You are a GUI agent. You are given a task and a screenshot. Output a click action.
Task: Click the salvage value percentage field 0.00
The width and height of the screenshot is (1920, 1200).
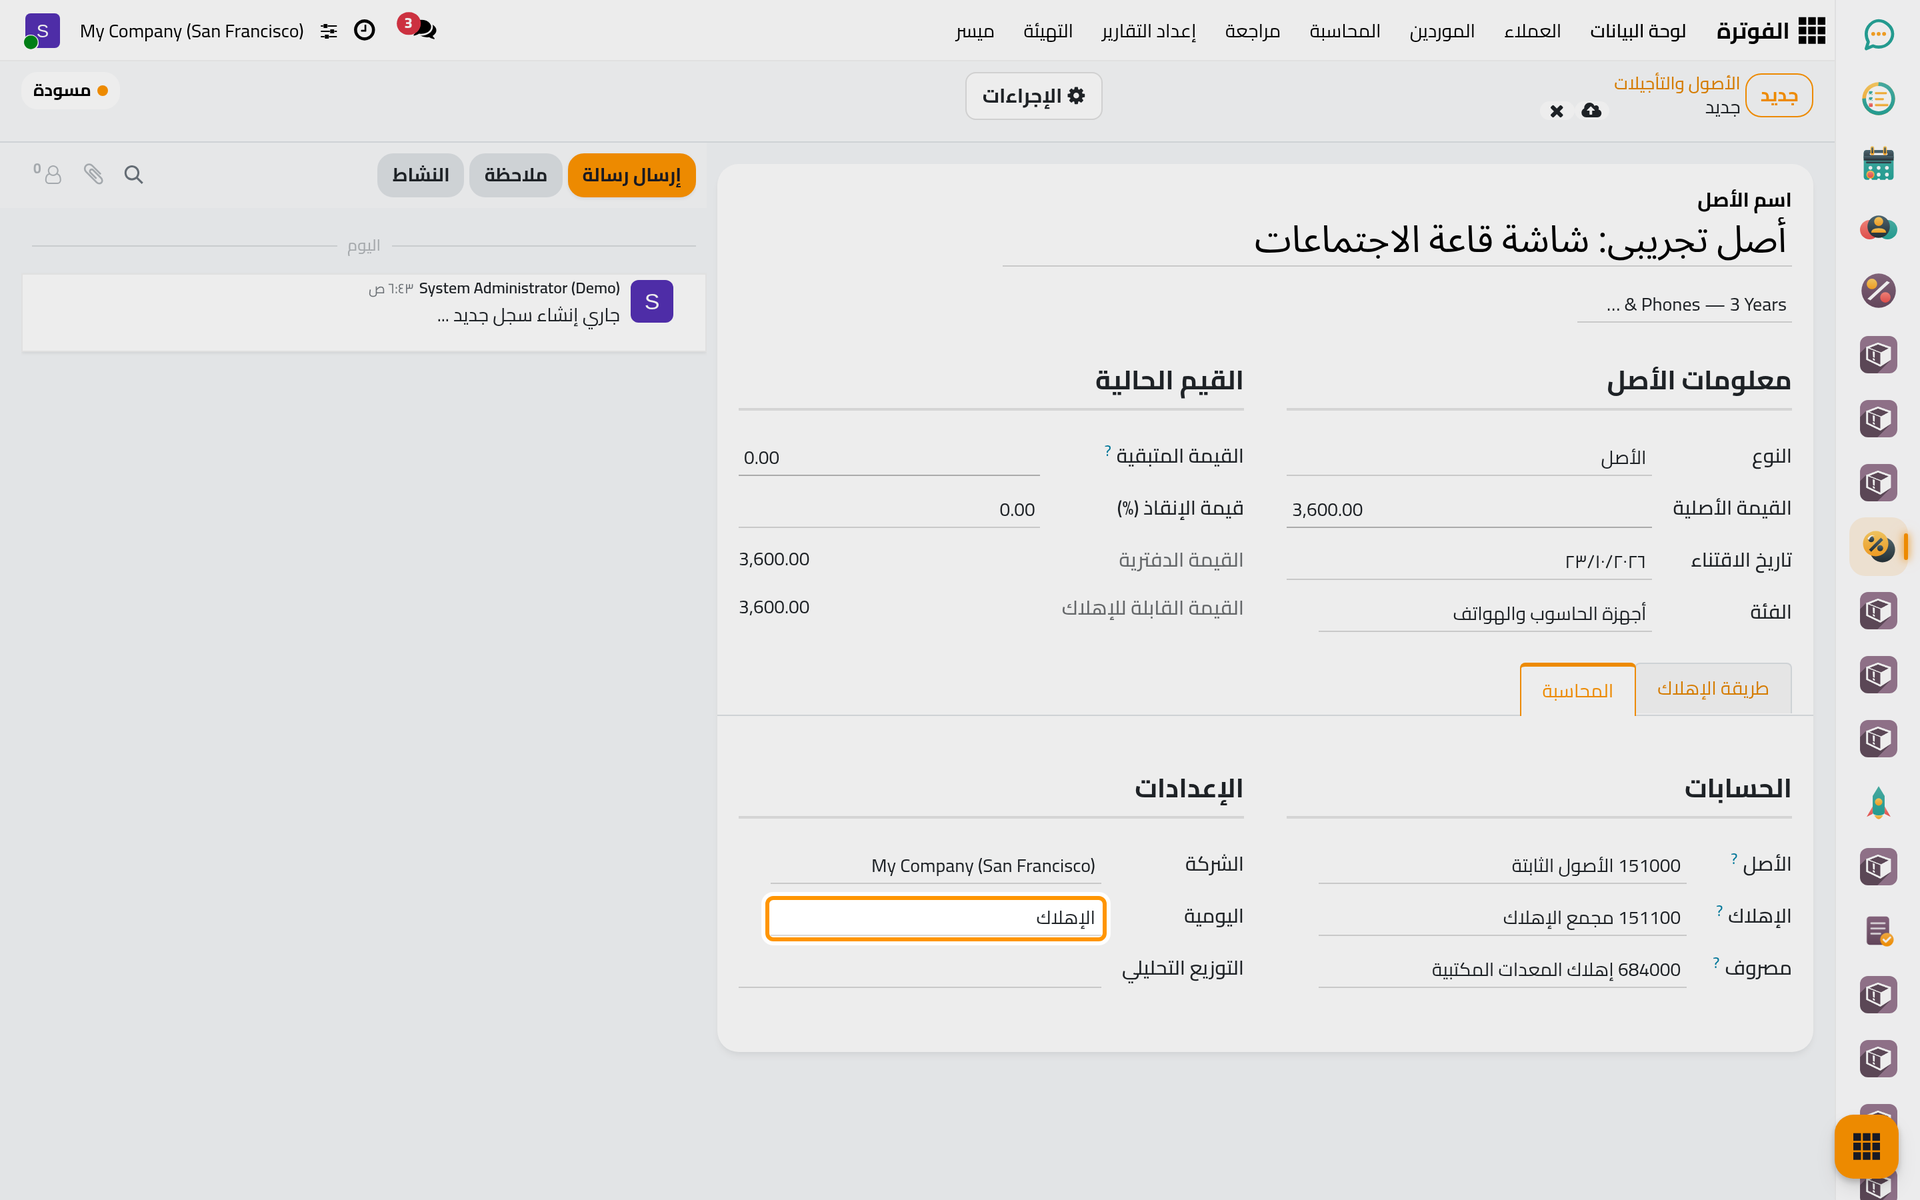point(889,510)
